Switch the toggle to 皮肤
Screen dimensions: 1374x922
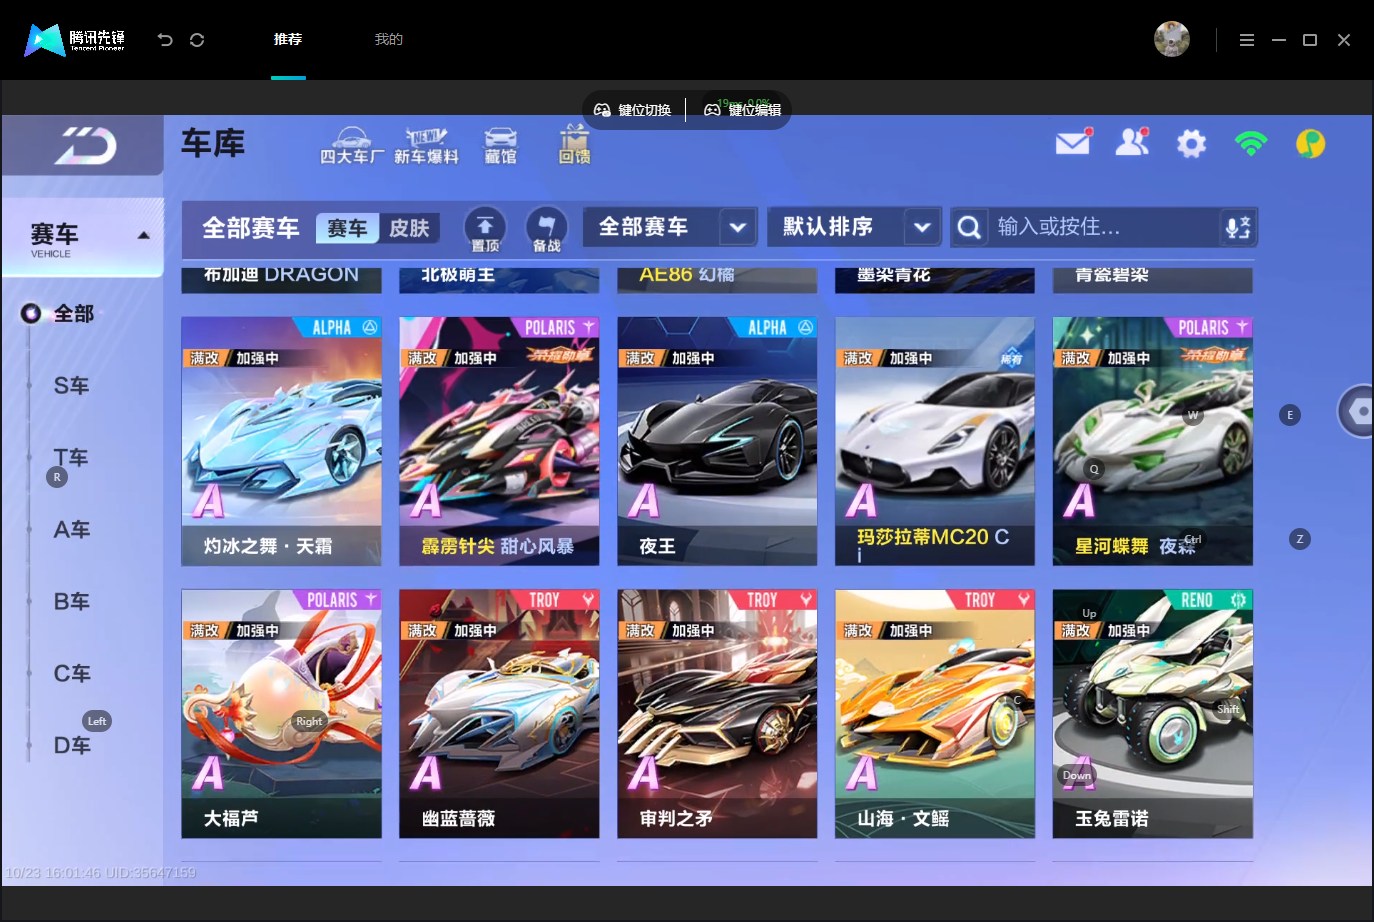409,228
